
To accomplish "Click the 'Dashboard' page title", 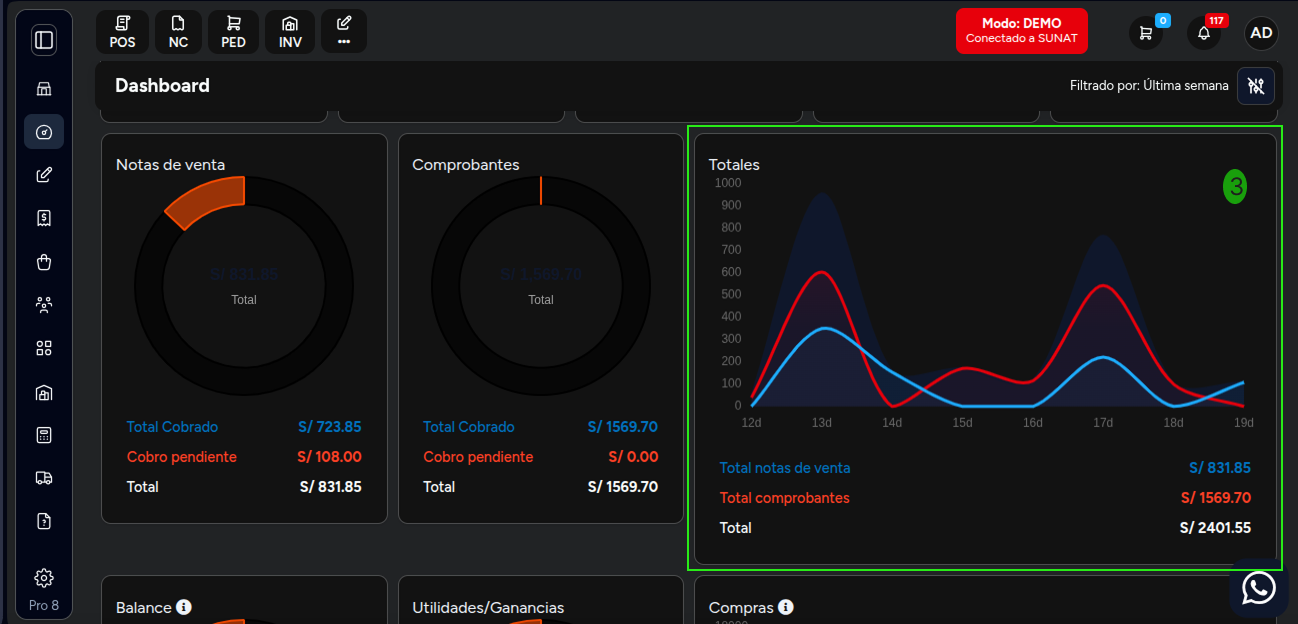I will tap(162, 86).
